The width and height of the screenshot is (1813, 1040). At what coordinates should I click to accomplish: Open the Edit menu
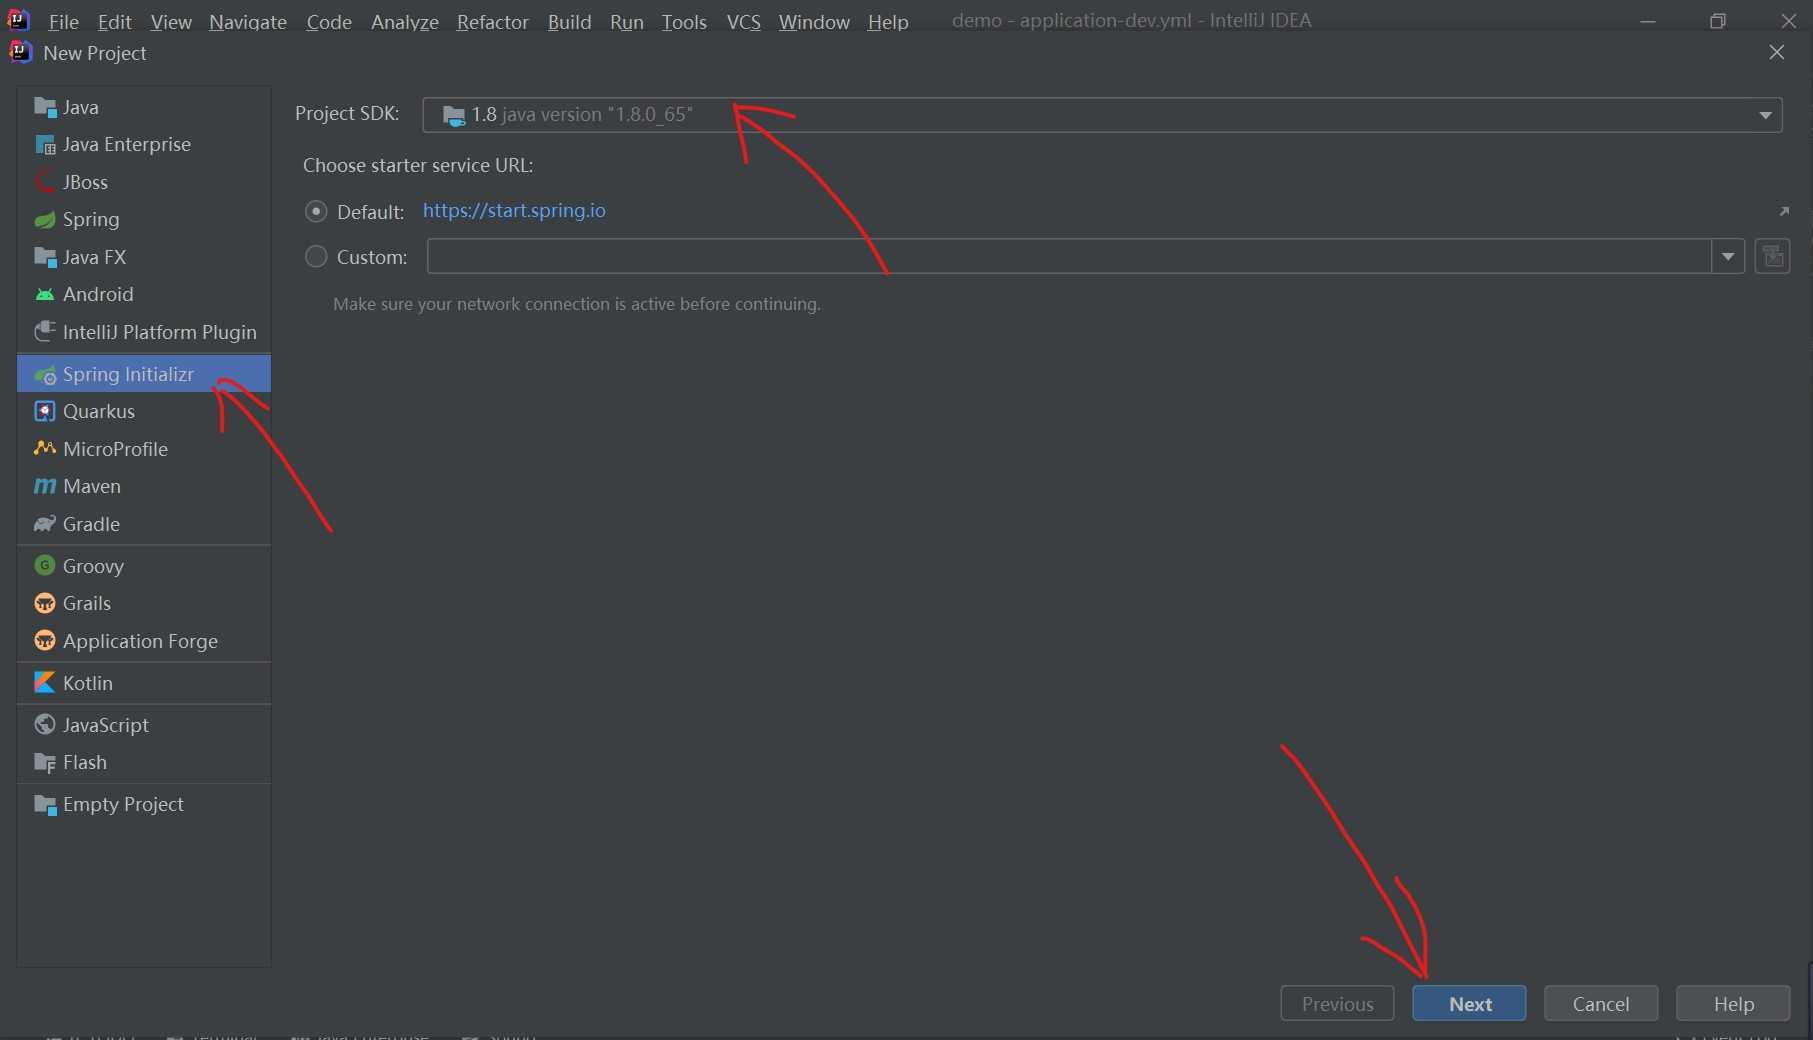(x=114, y=21)
